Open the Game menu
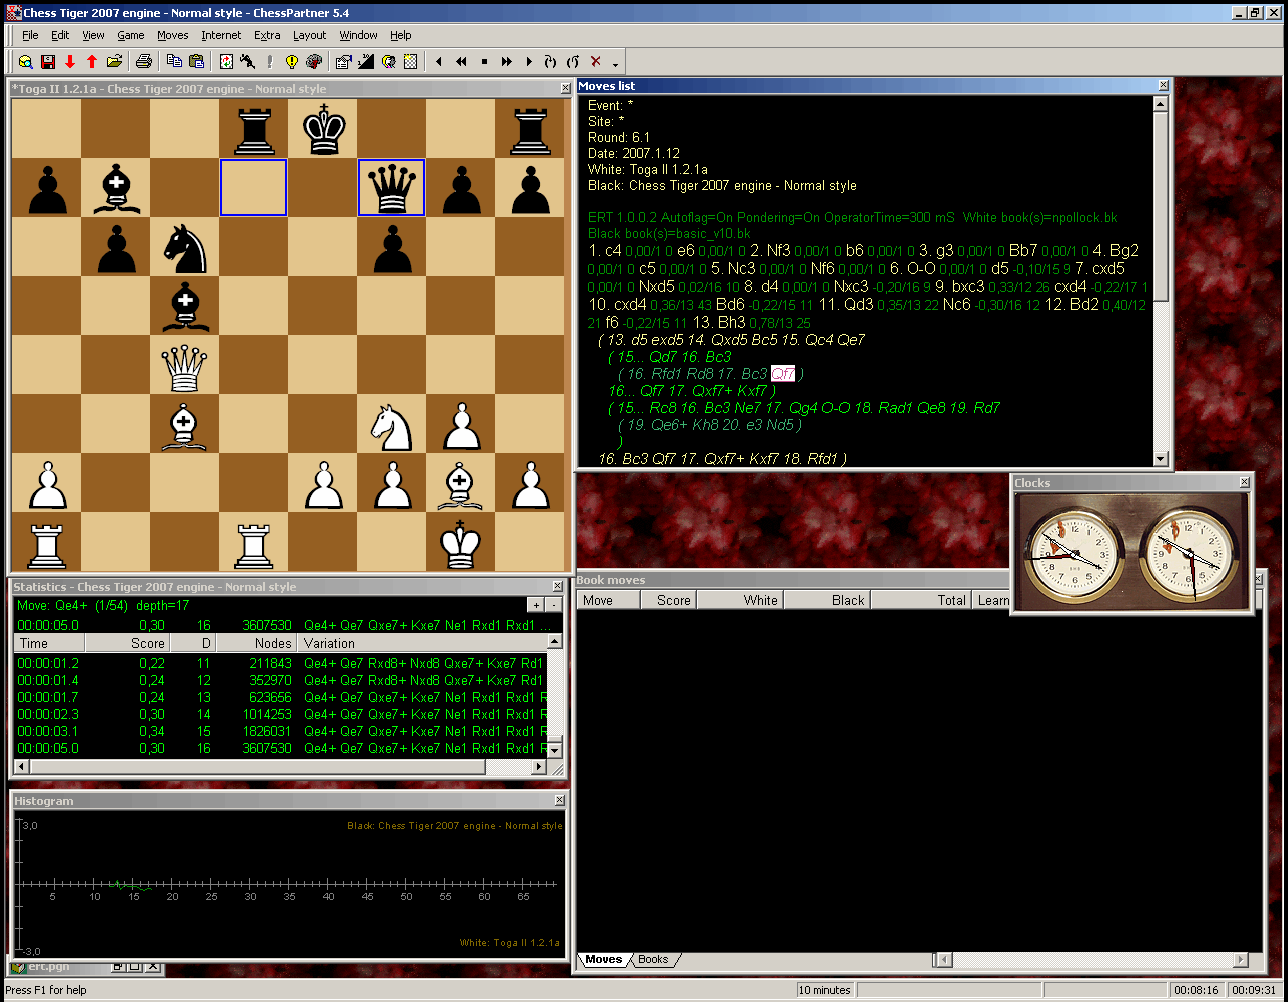The width and height of the screenshot is (1288, 1002). pyautogui.click(x=131, y=35)
